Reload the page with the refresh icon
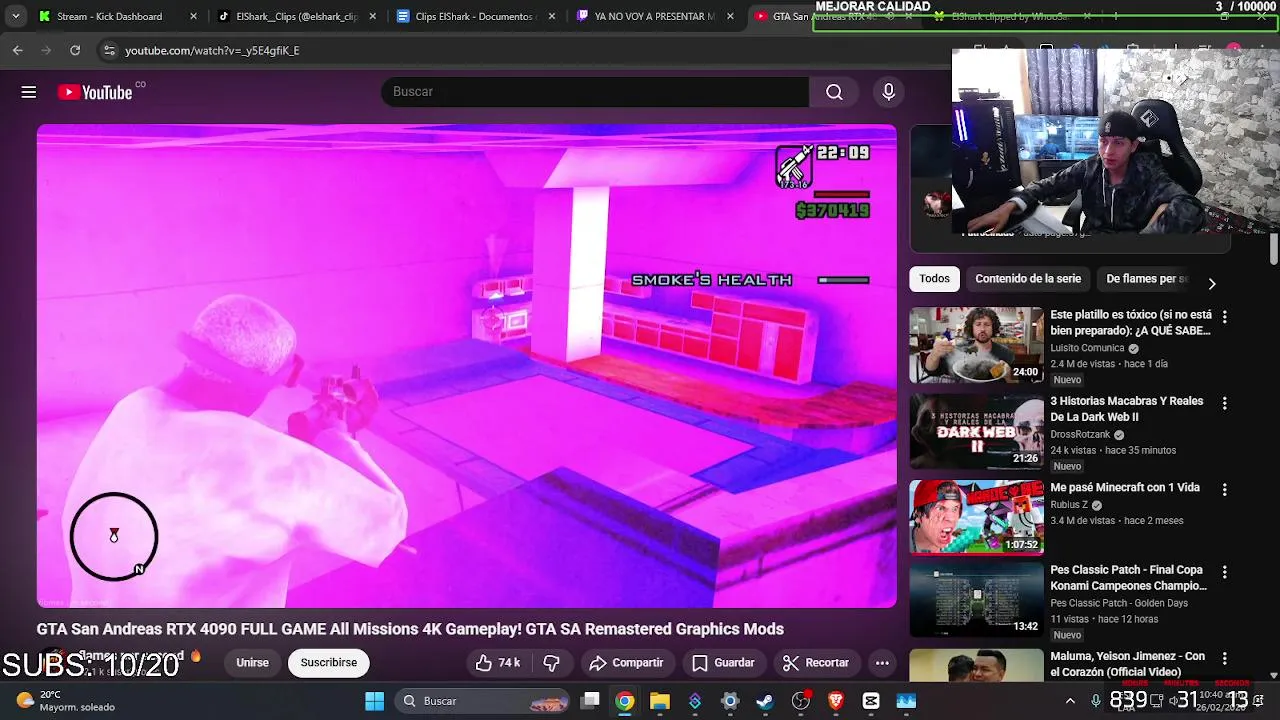1280x720 pixels. point(75,50)
